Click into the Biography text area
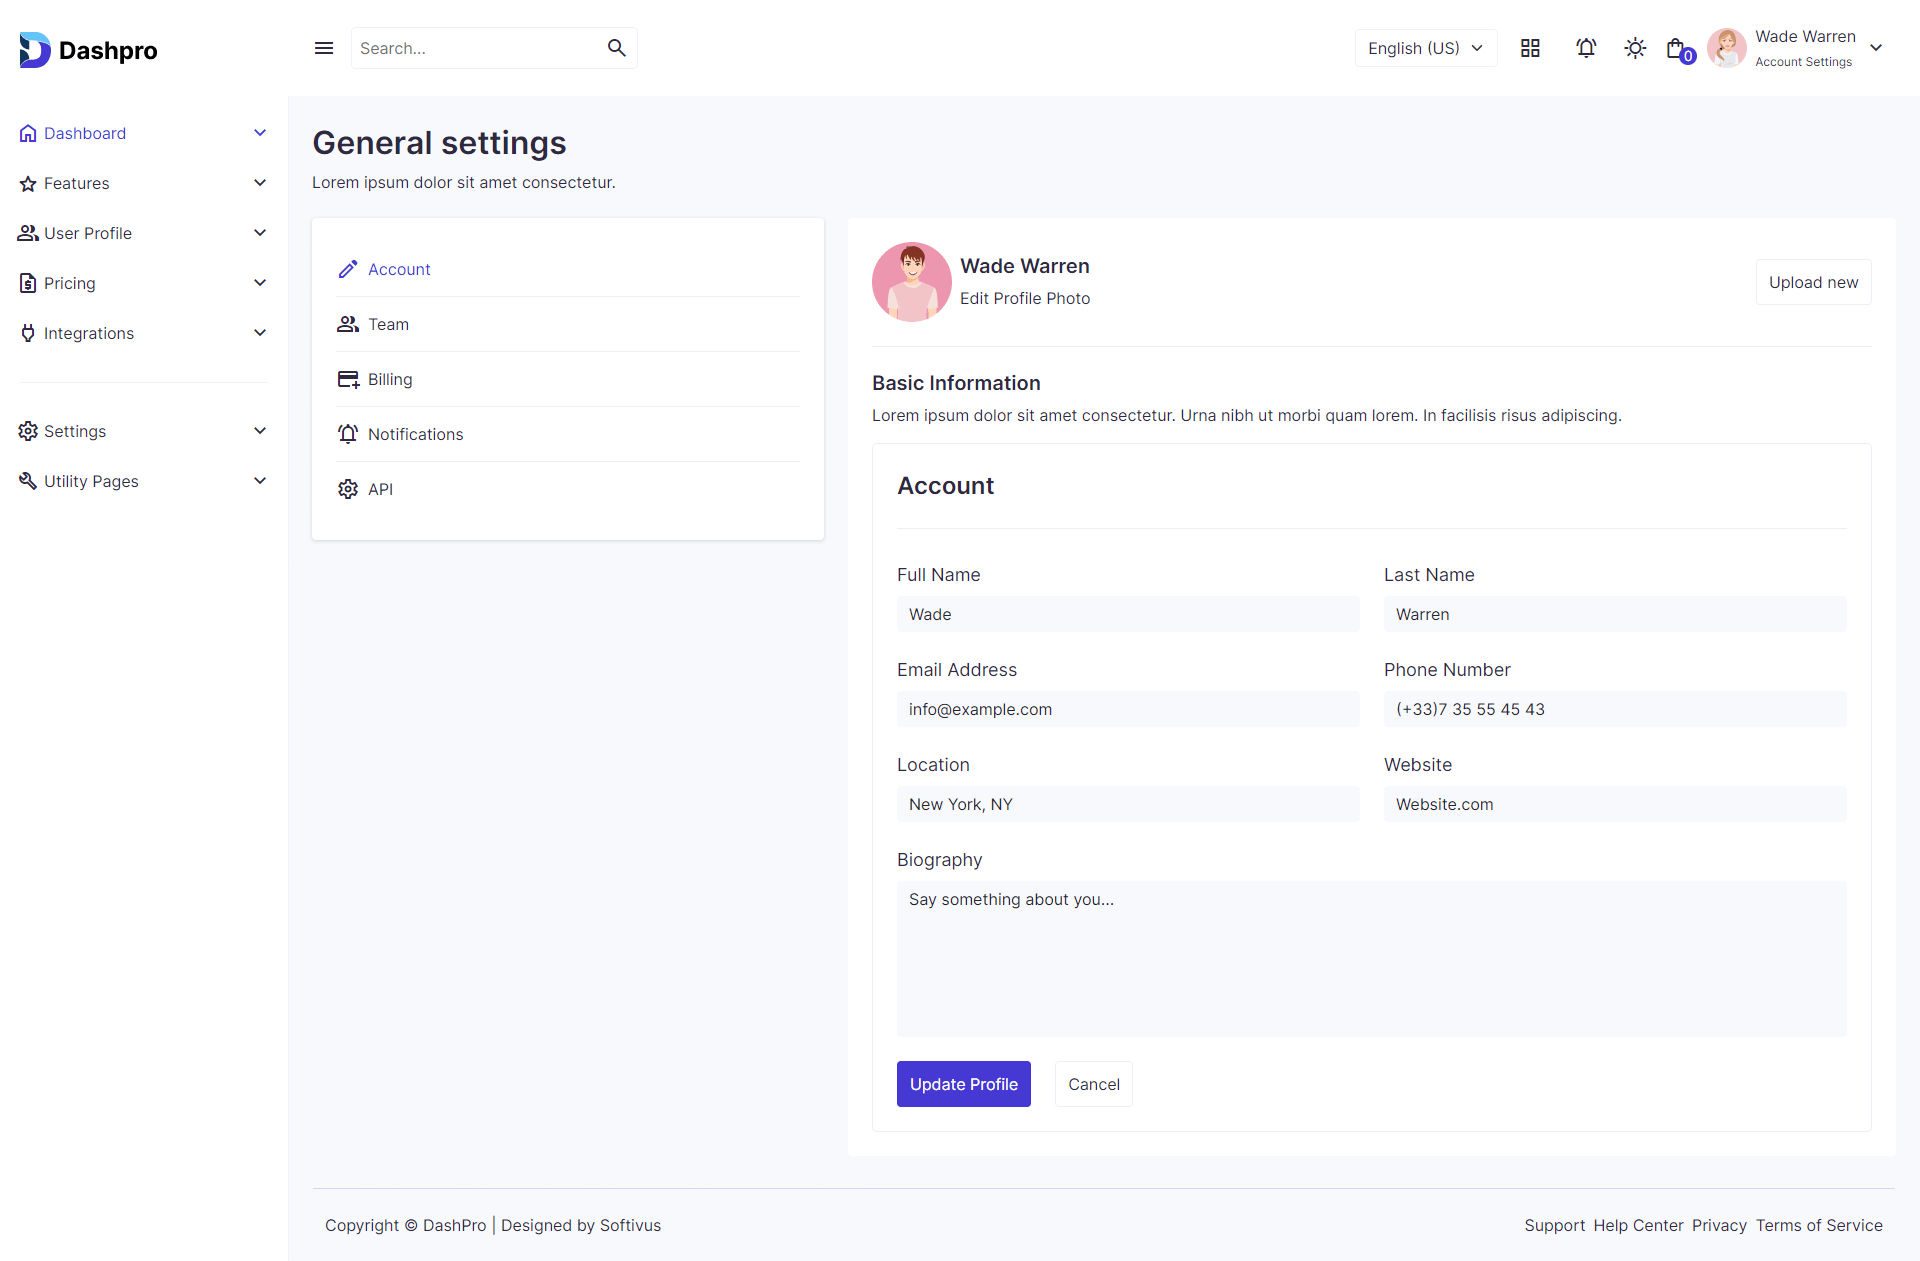Screen dimensions: 1920x1261 (1371, 958)
